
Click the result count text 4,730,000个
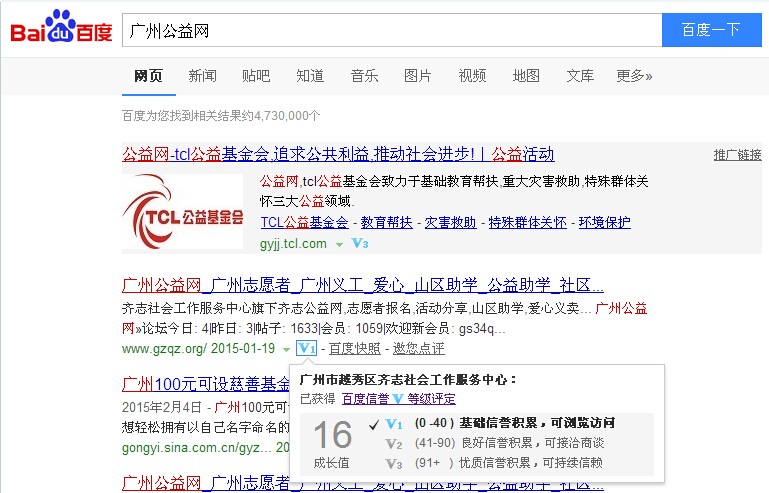(x=287, y=116)
